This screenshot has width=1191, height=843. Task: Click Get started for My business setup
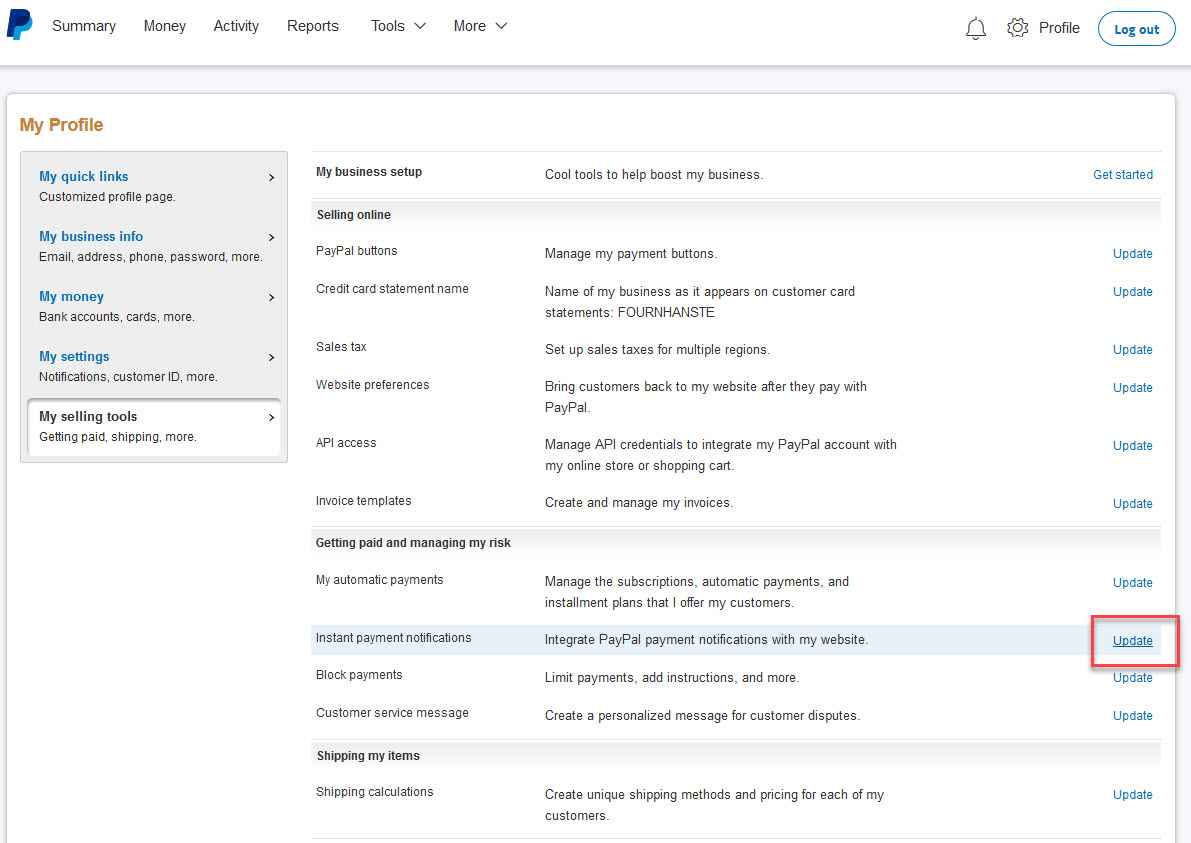tap(1123, 175)
